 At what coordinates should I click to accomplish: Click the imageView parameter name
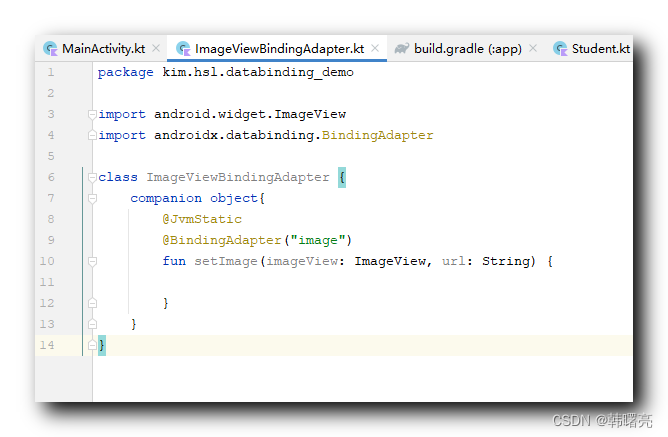click(302, 262)
